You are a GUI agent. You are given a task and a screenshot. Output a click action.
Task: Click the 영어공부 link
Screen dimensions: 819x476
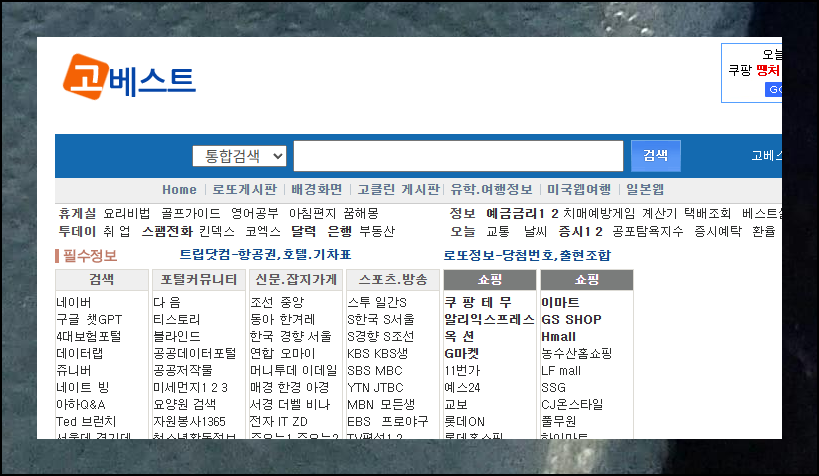[255, 213]
